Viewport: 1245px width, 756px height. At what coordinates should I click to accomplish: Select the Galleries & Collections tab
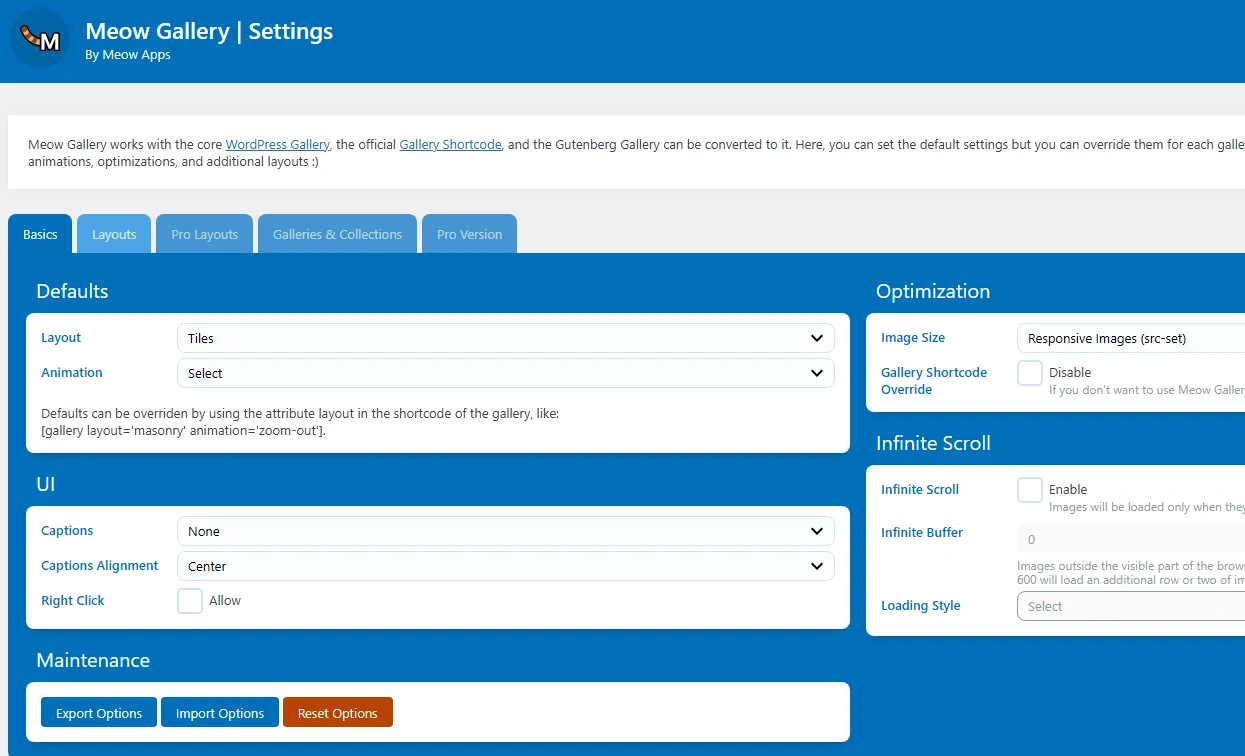pyautogui.click(x=337, y=234)
